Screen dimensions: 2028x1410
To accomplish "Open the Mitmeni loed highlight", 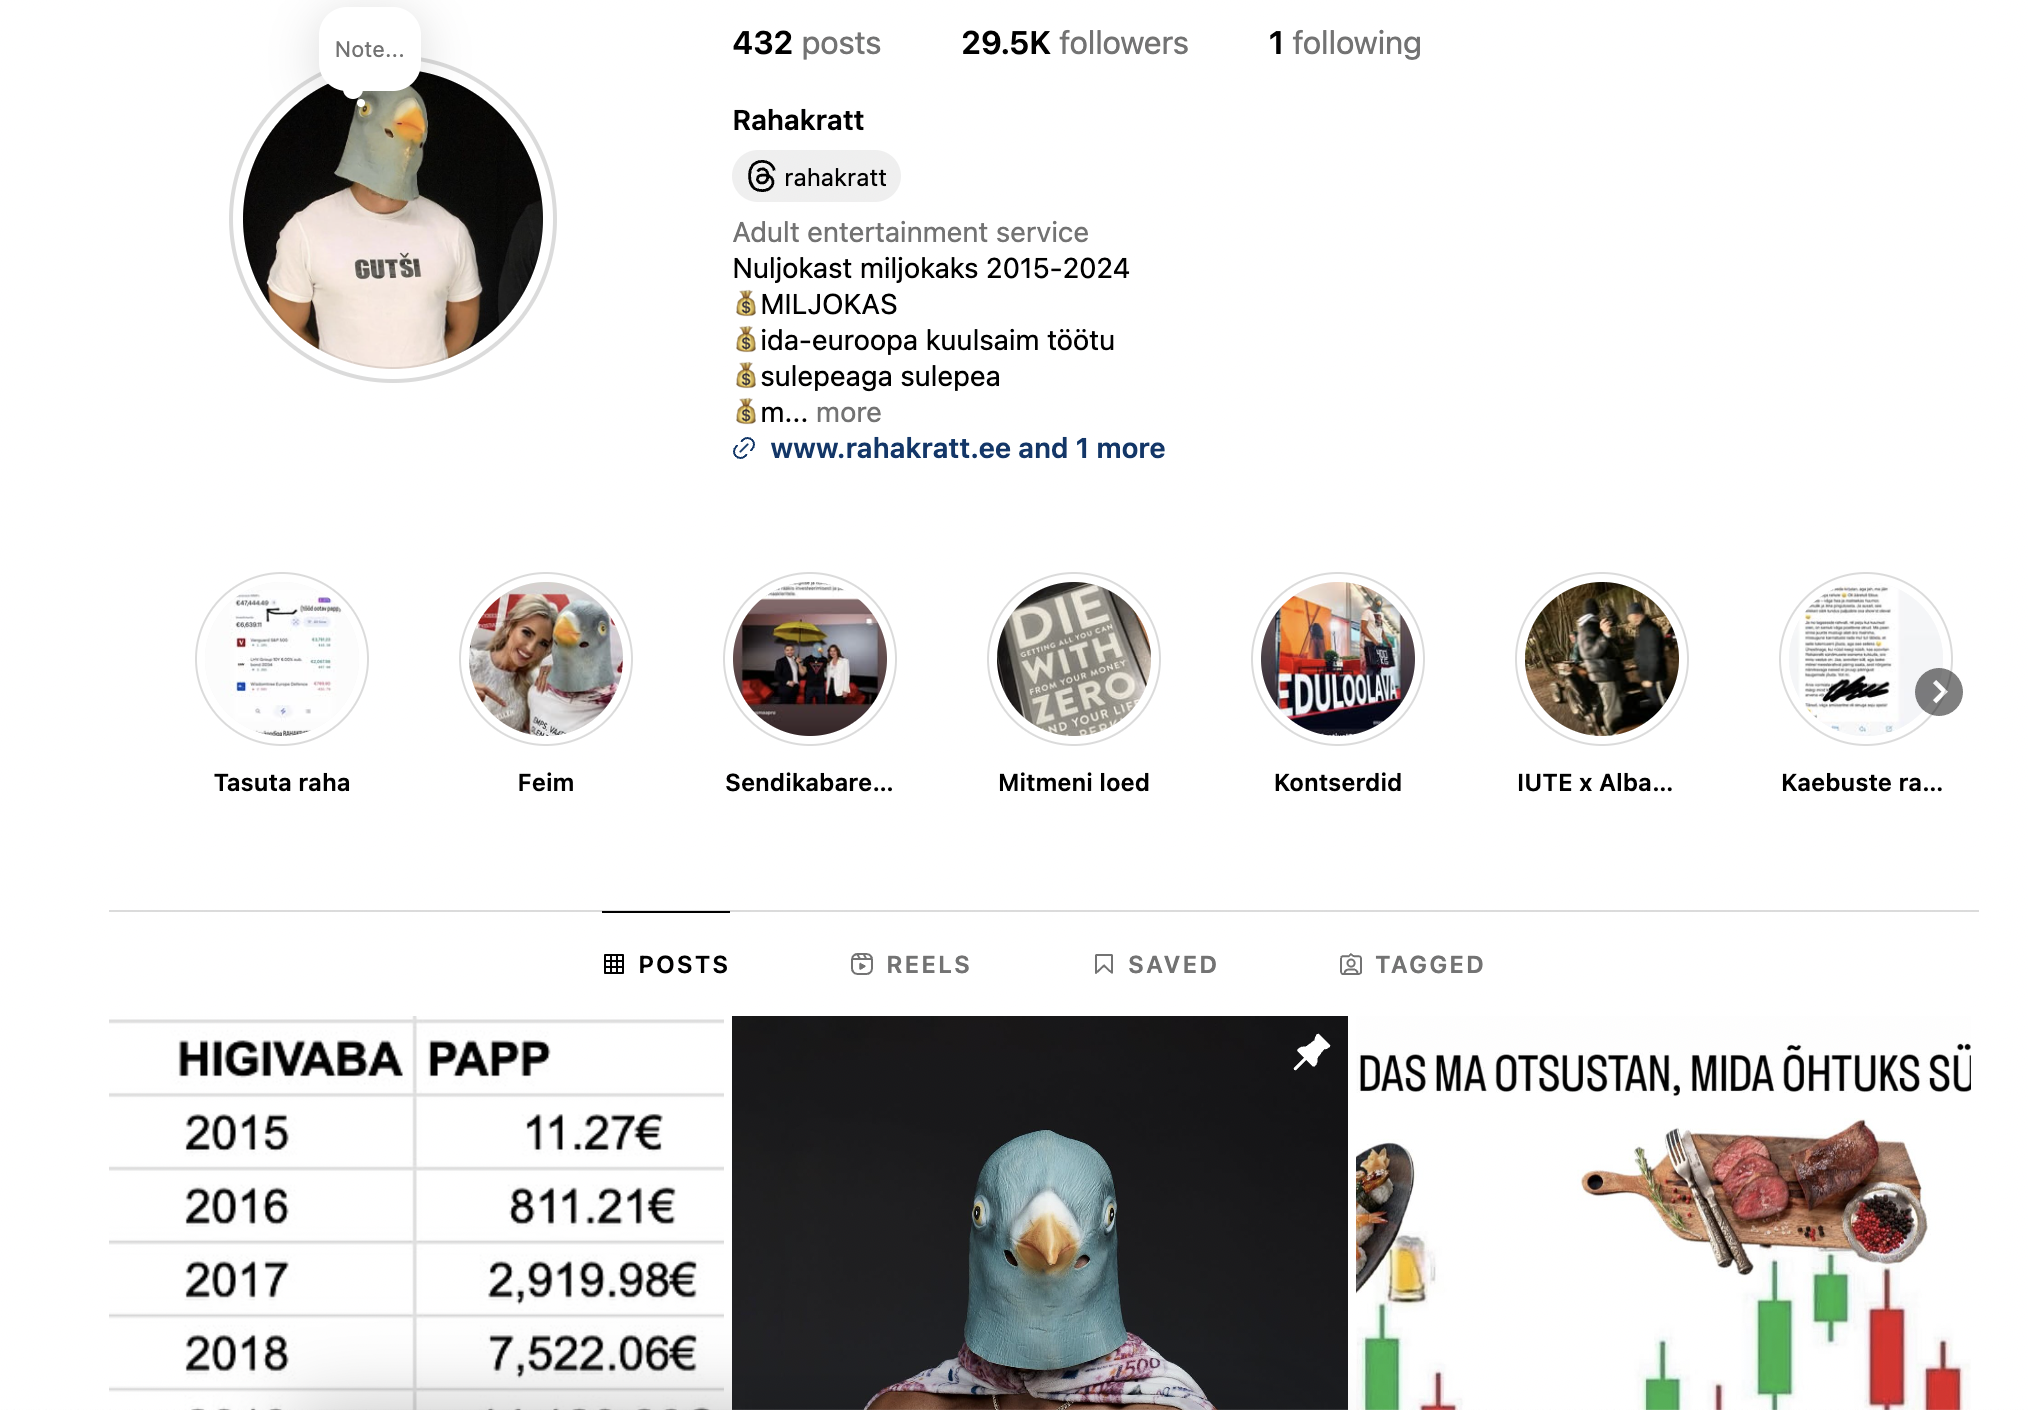I will pyautogui.click(x=1074, y=685).
